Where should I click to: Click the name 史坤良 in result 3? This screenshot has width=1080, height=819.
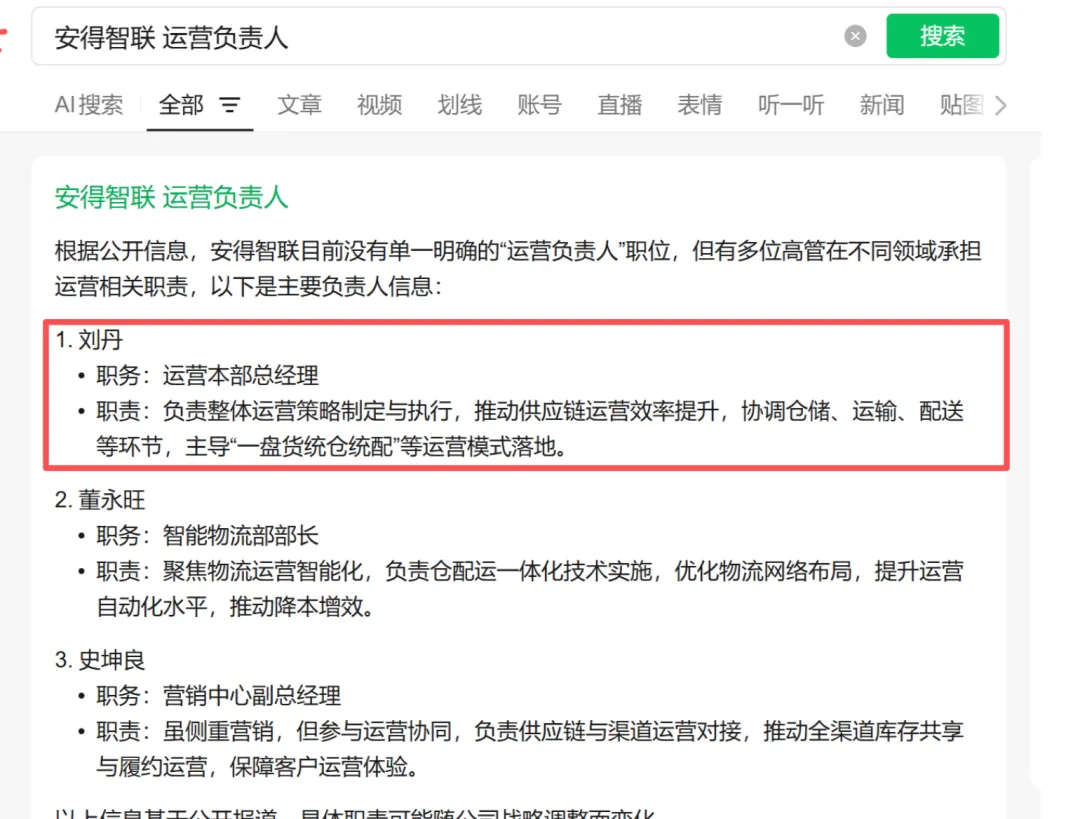click(112, 659)
